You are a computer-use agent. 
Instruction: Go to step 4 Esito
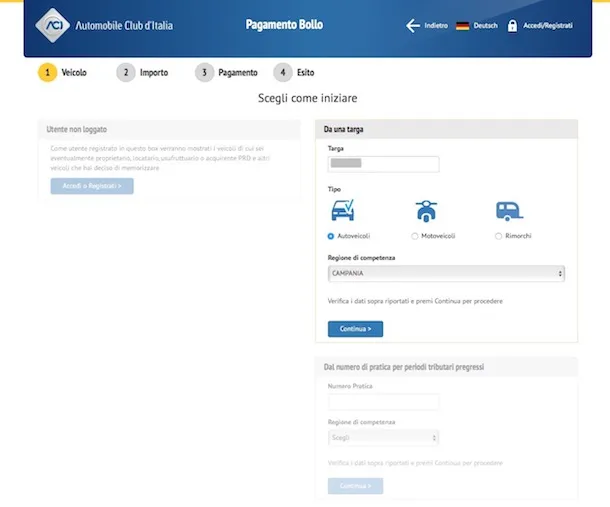point(294,72)
